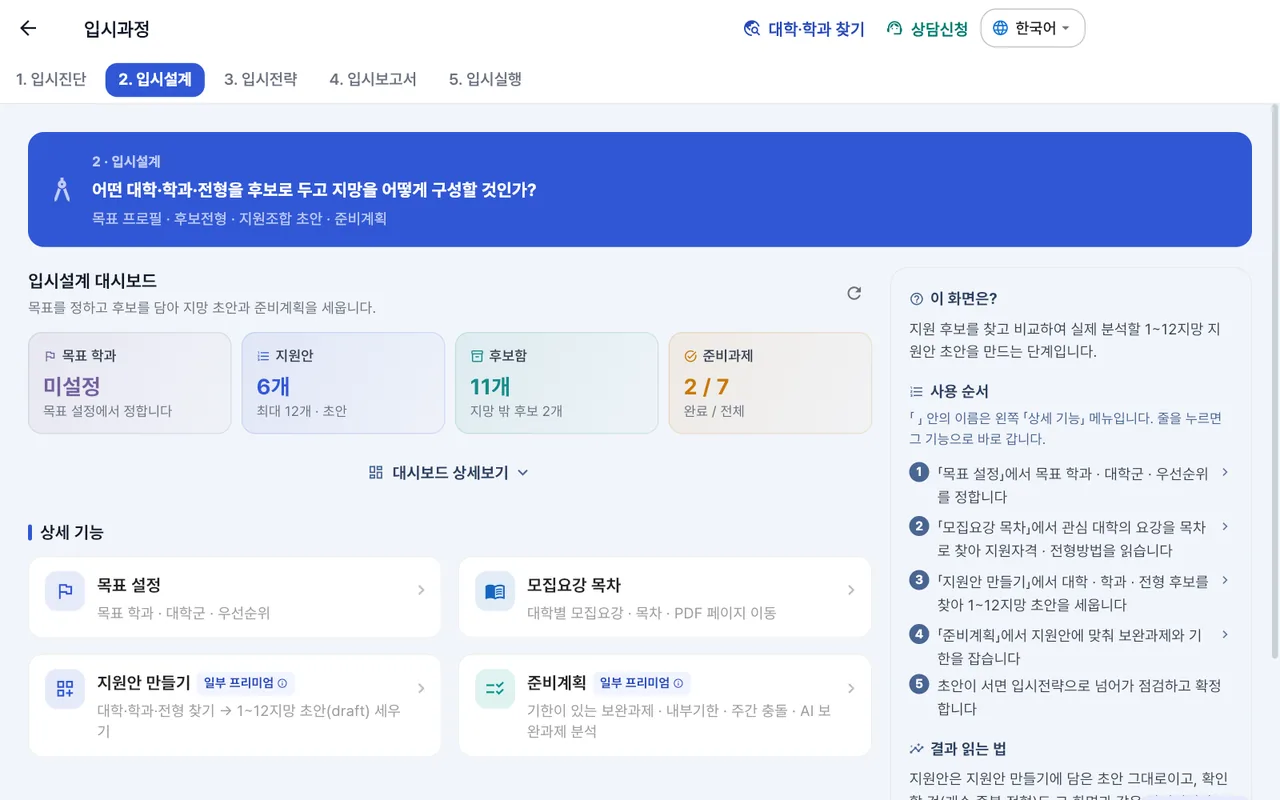Click the back arrow icon
The height and width of the screenshot is (800, 1280).
tap(28, 28)
